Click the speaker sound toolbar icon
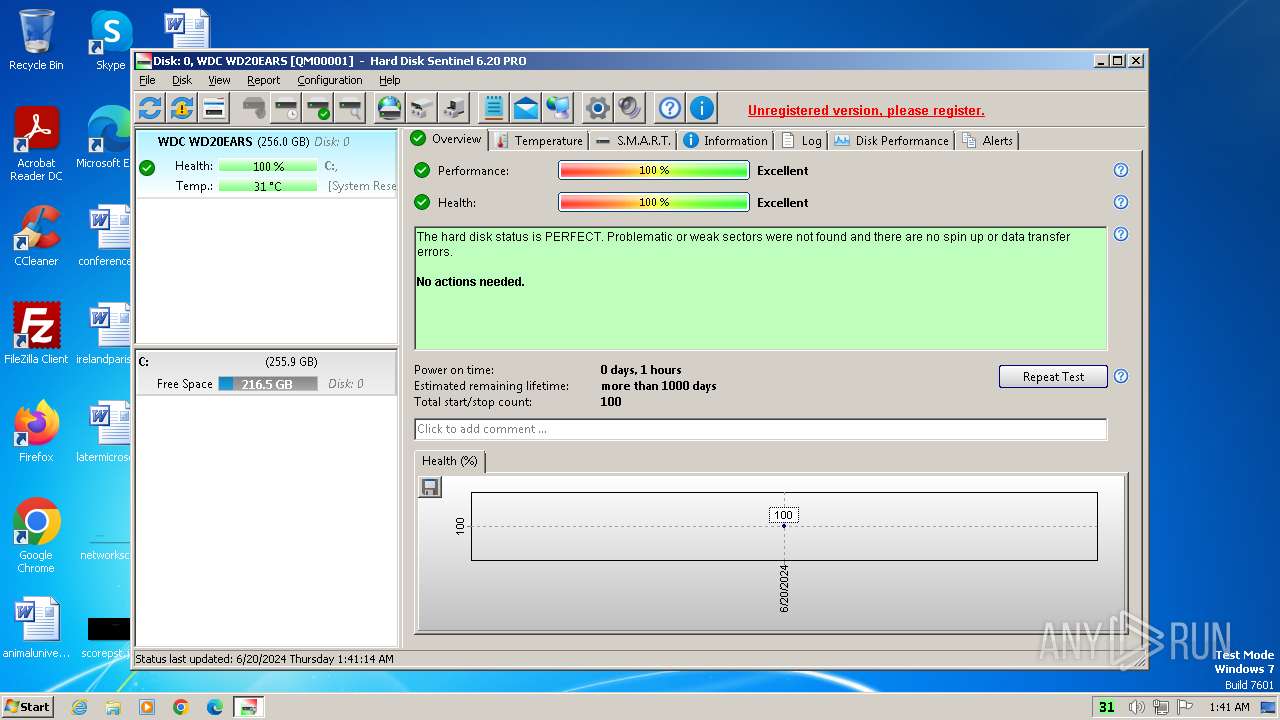1280x720 pixels. pyautogui.click(x=630, y=108)
